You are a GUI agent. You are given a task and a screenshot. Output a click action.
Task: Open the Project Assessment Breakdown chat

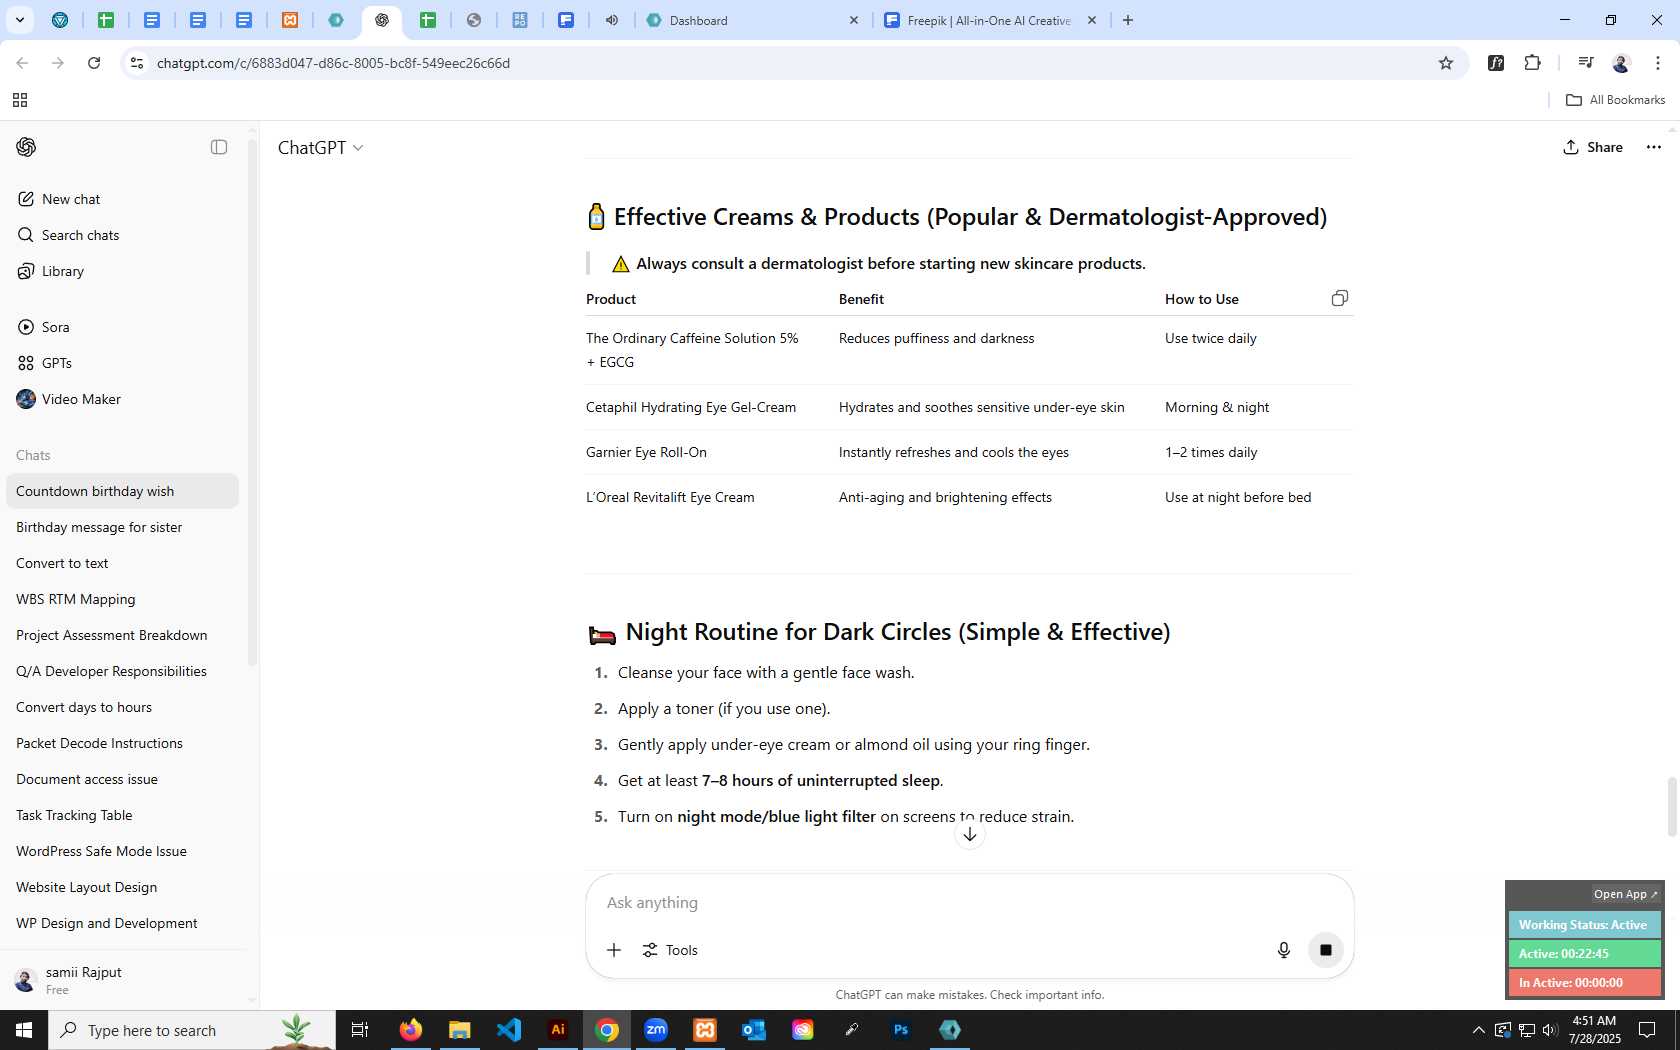pyautogui.click(x=122, y=635)
